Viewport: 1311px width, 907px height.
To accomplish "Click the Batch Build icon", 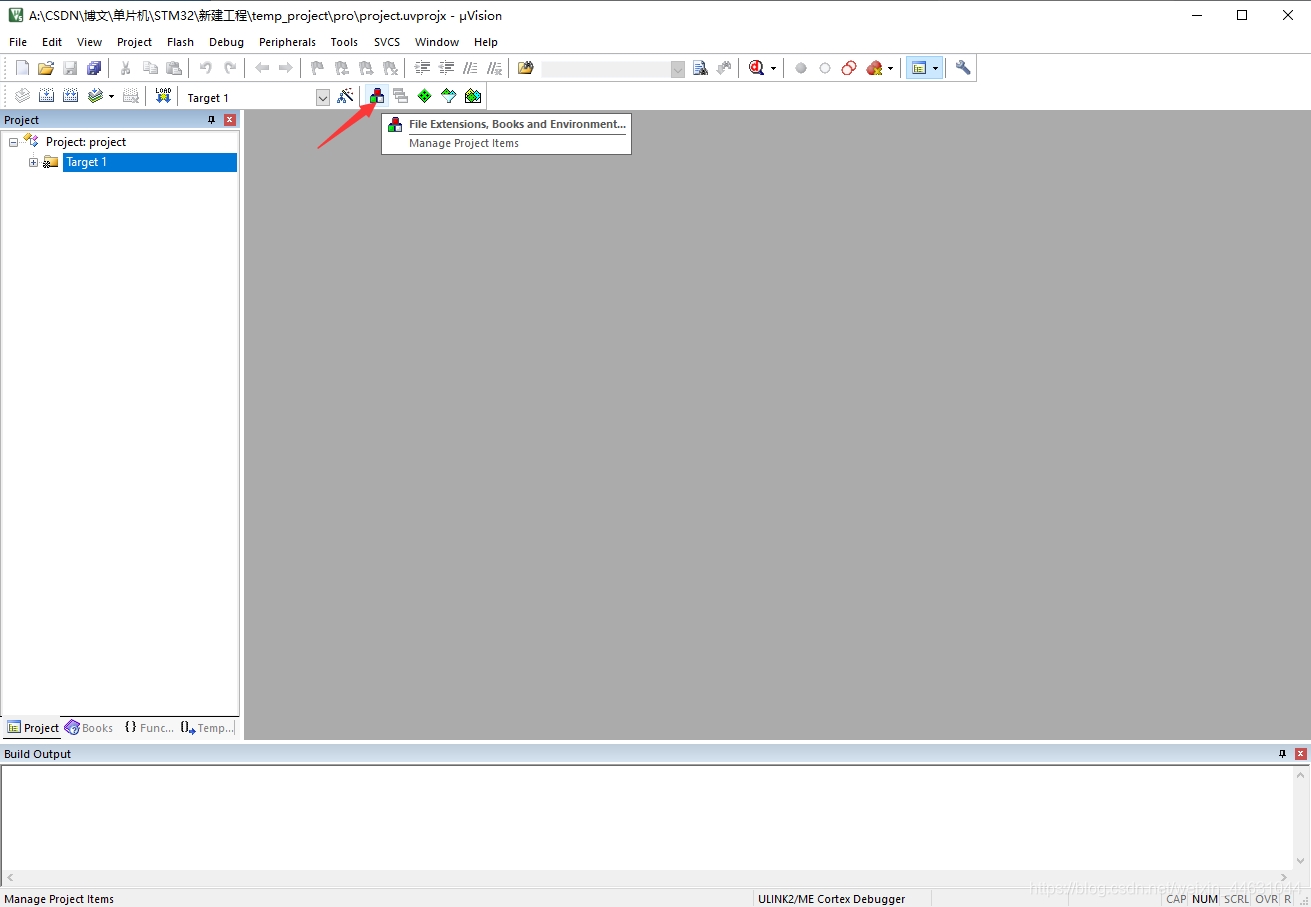I will pos(95,96).
